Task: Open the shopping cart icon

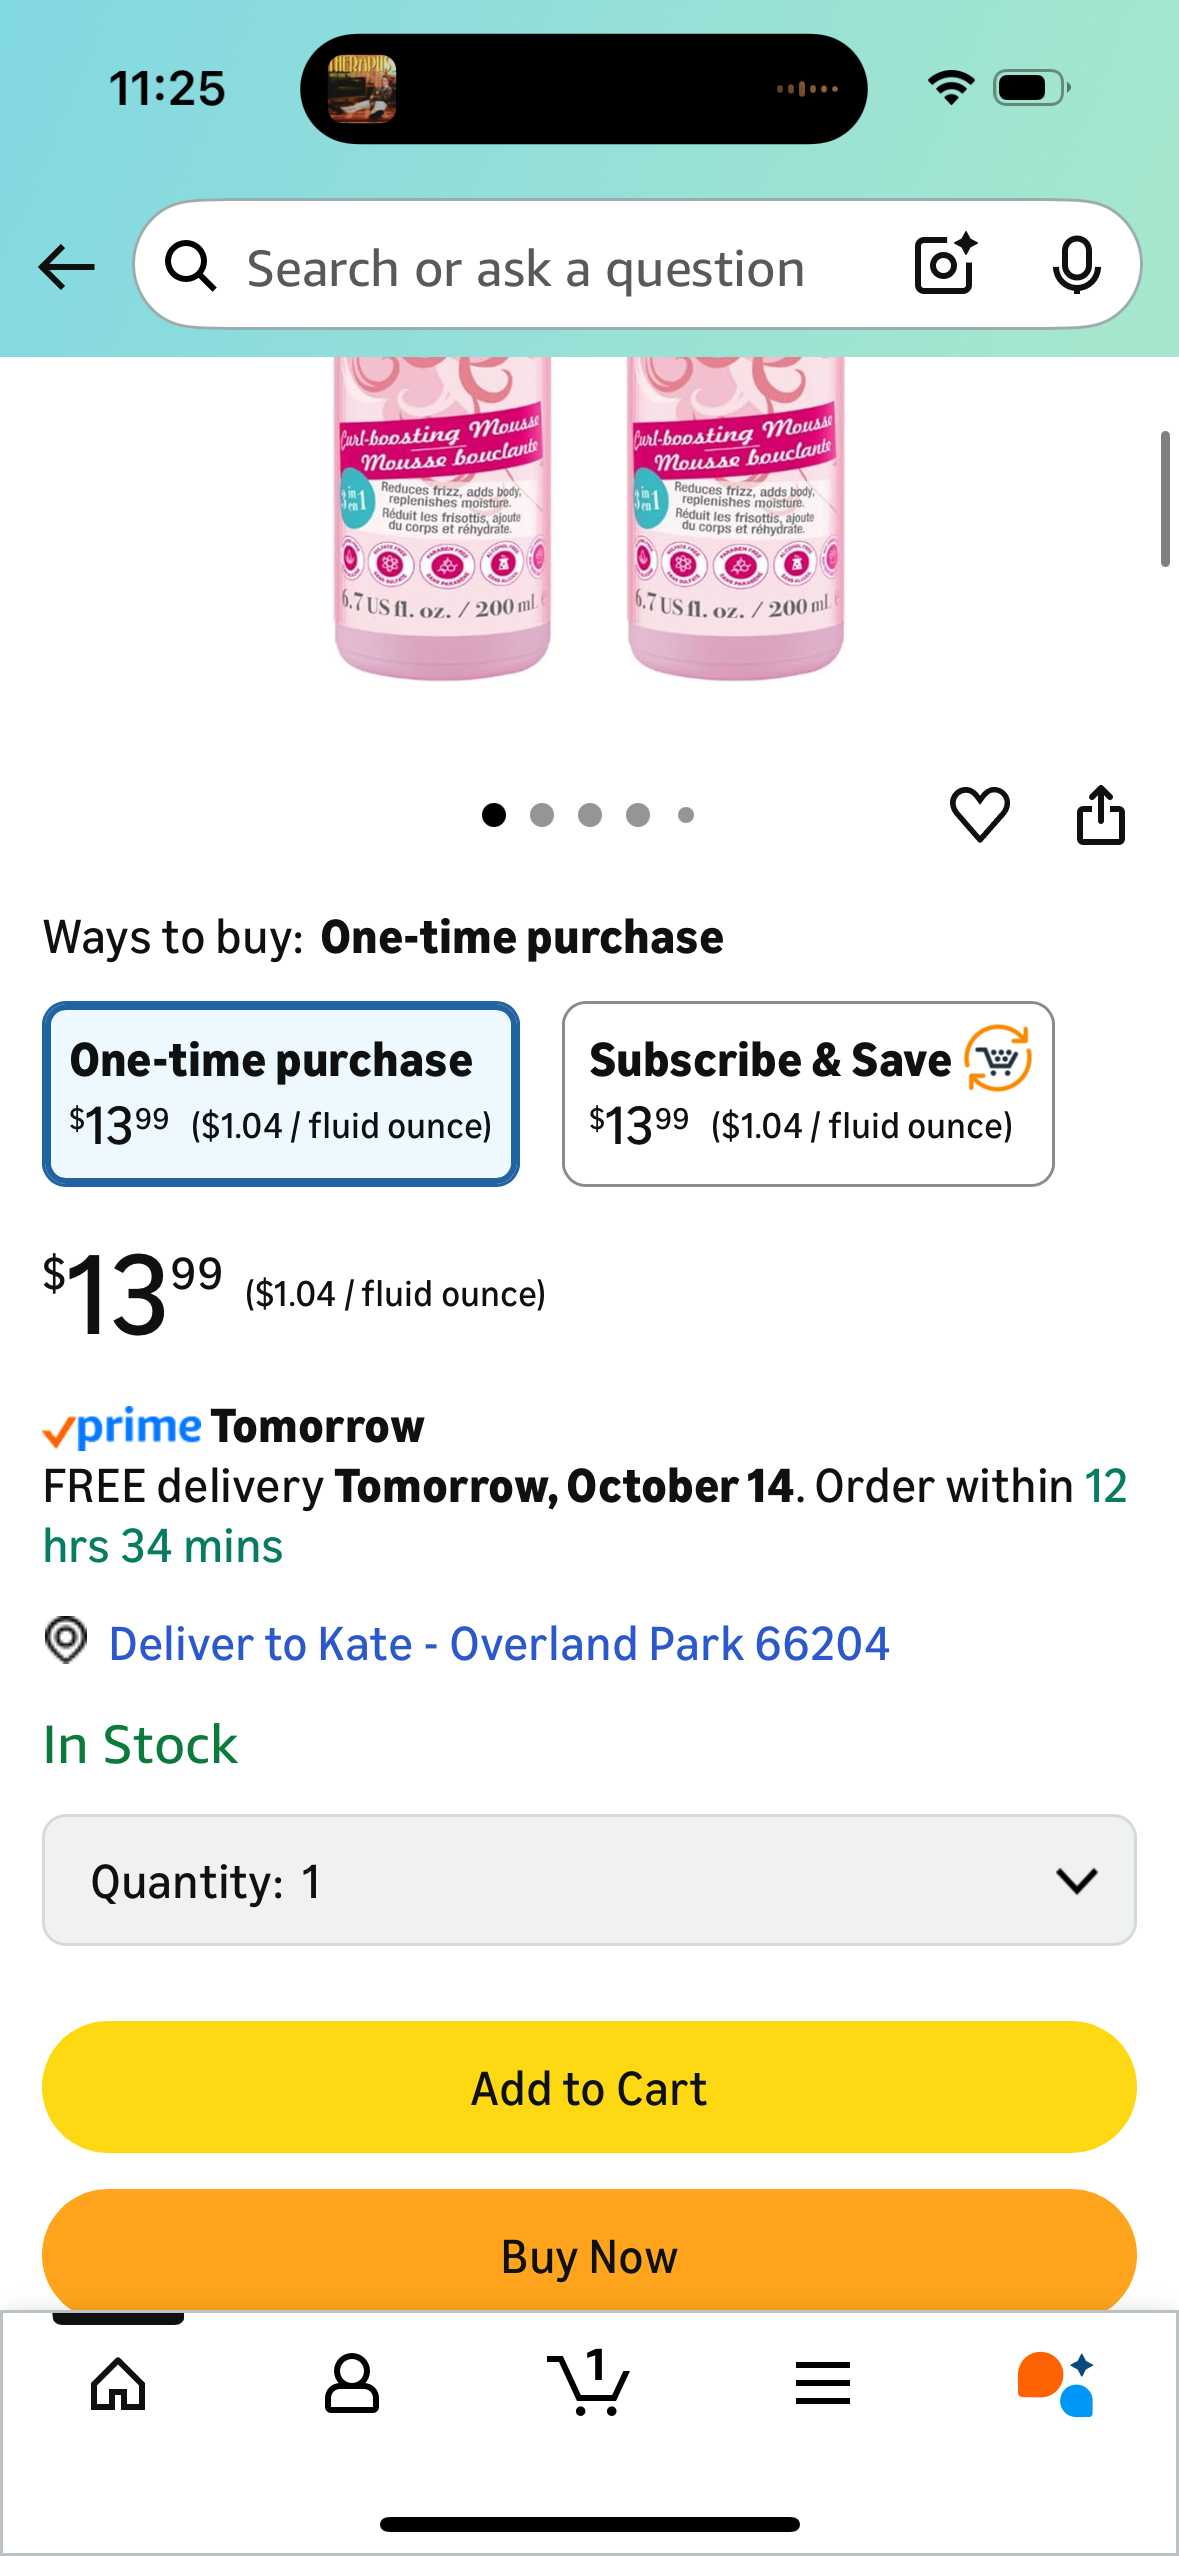Action: click(589, 2384)
